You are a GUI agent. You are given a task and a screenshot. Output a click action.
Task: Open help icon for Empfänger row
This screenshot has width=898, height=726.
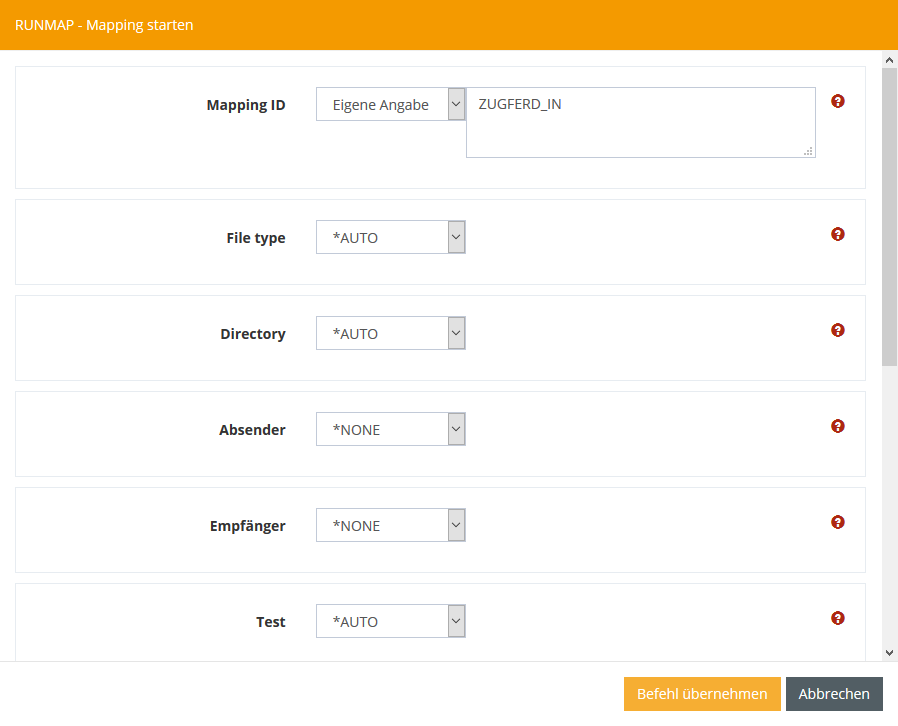coord(838,522)
